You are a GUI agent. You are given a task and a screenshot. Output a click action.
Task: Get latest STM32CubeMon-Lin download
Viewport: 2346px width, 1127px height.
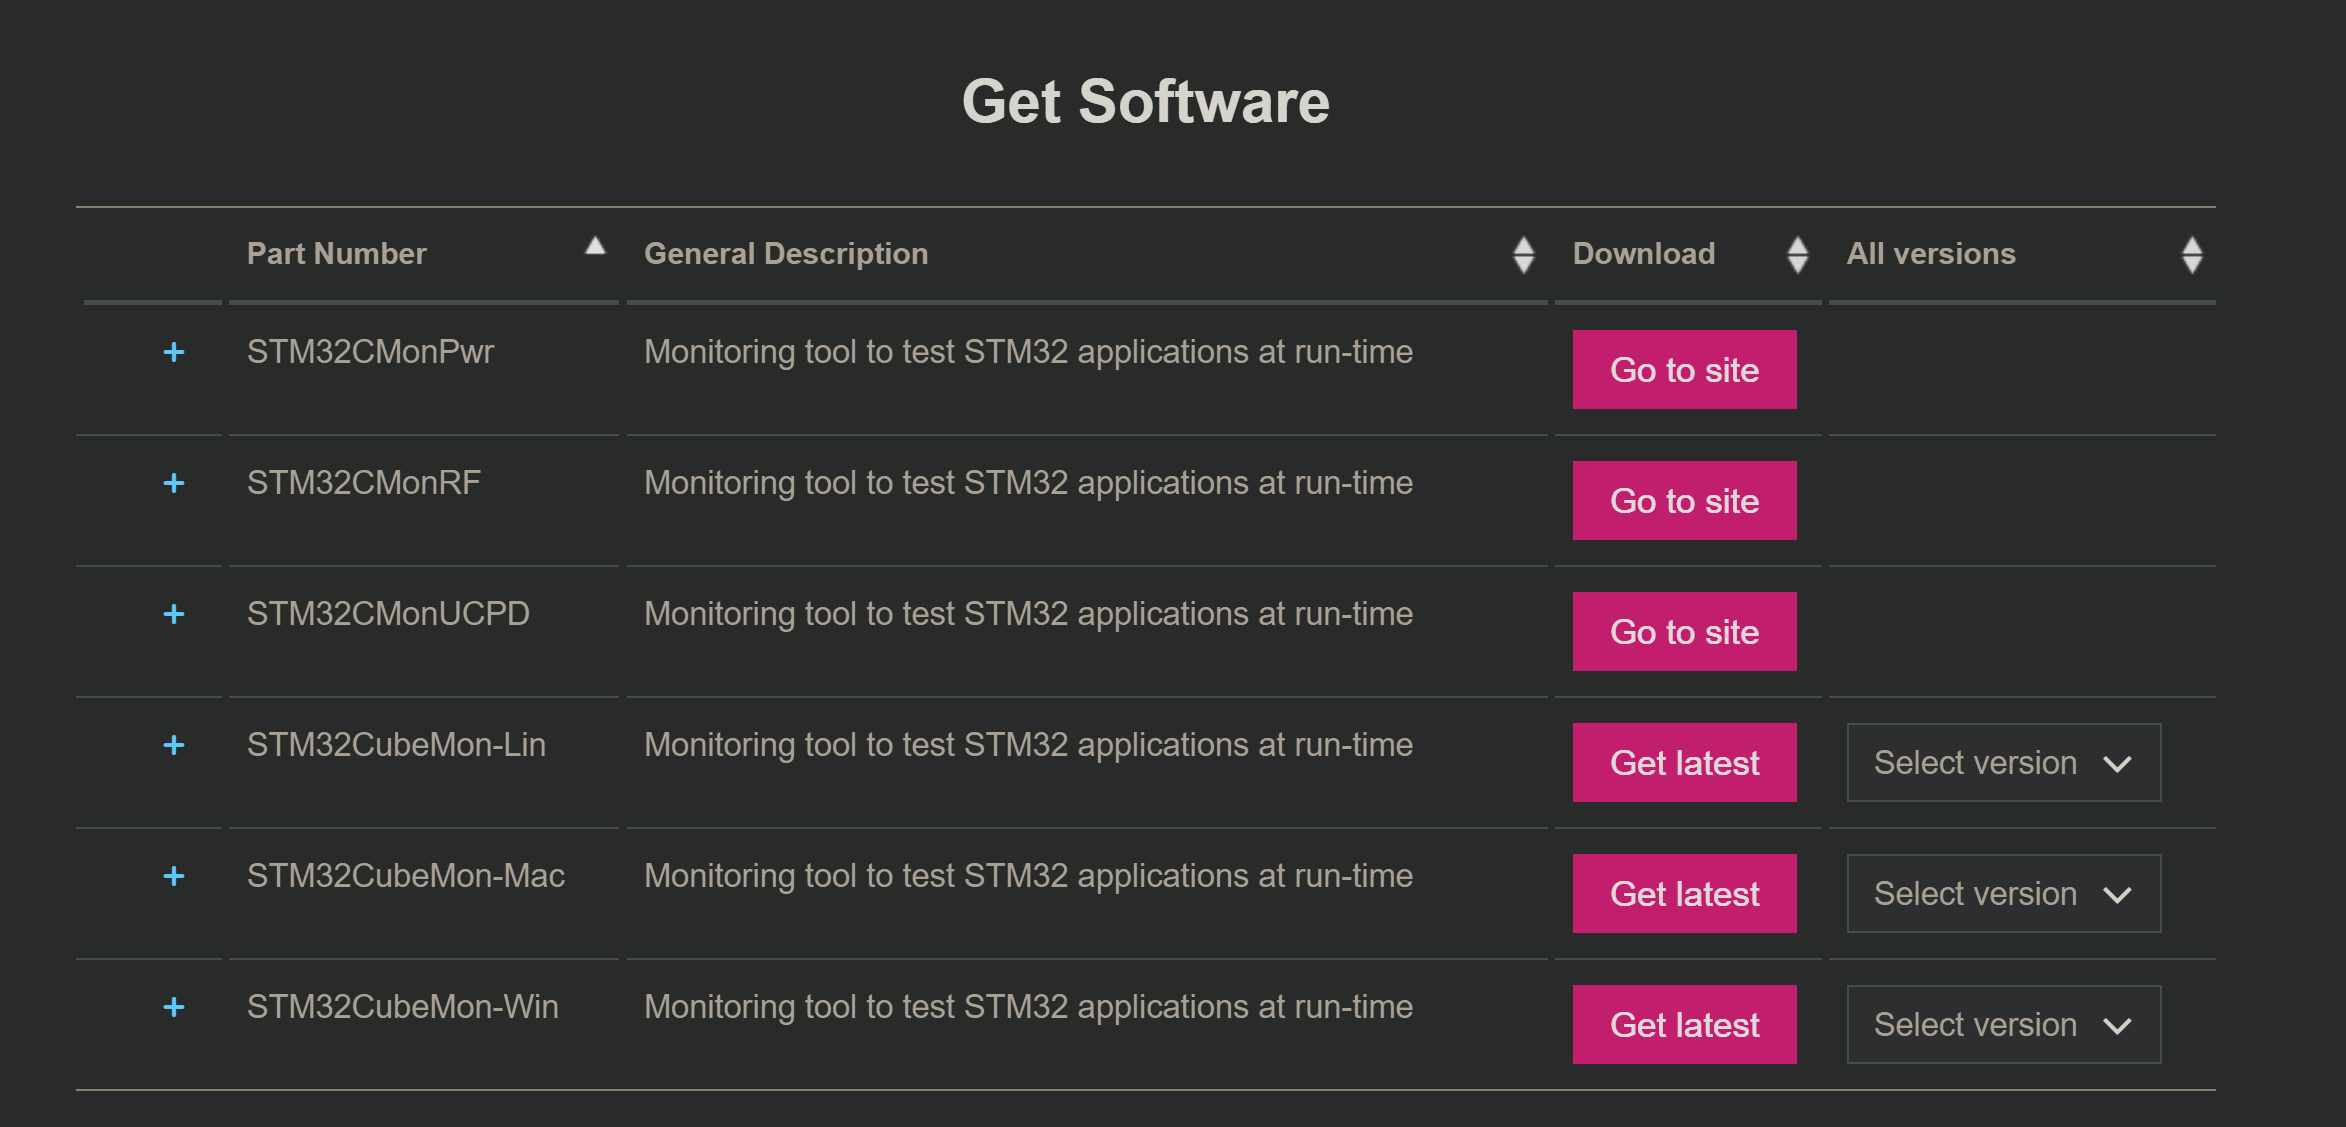click(x=1684, y=763)
